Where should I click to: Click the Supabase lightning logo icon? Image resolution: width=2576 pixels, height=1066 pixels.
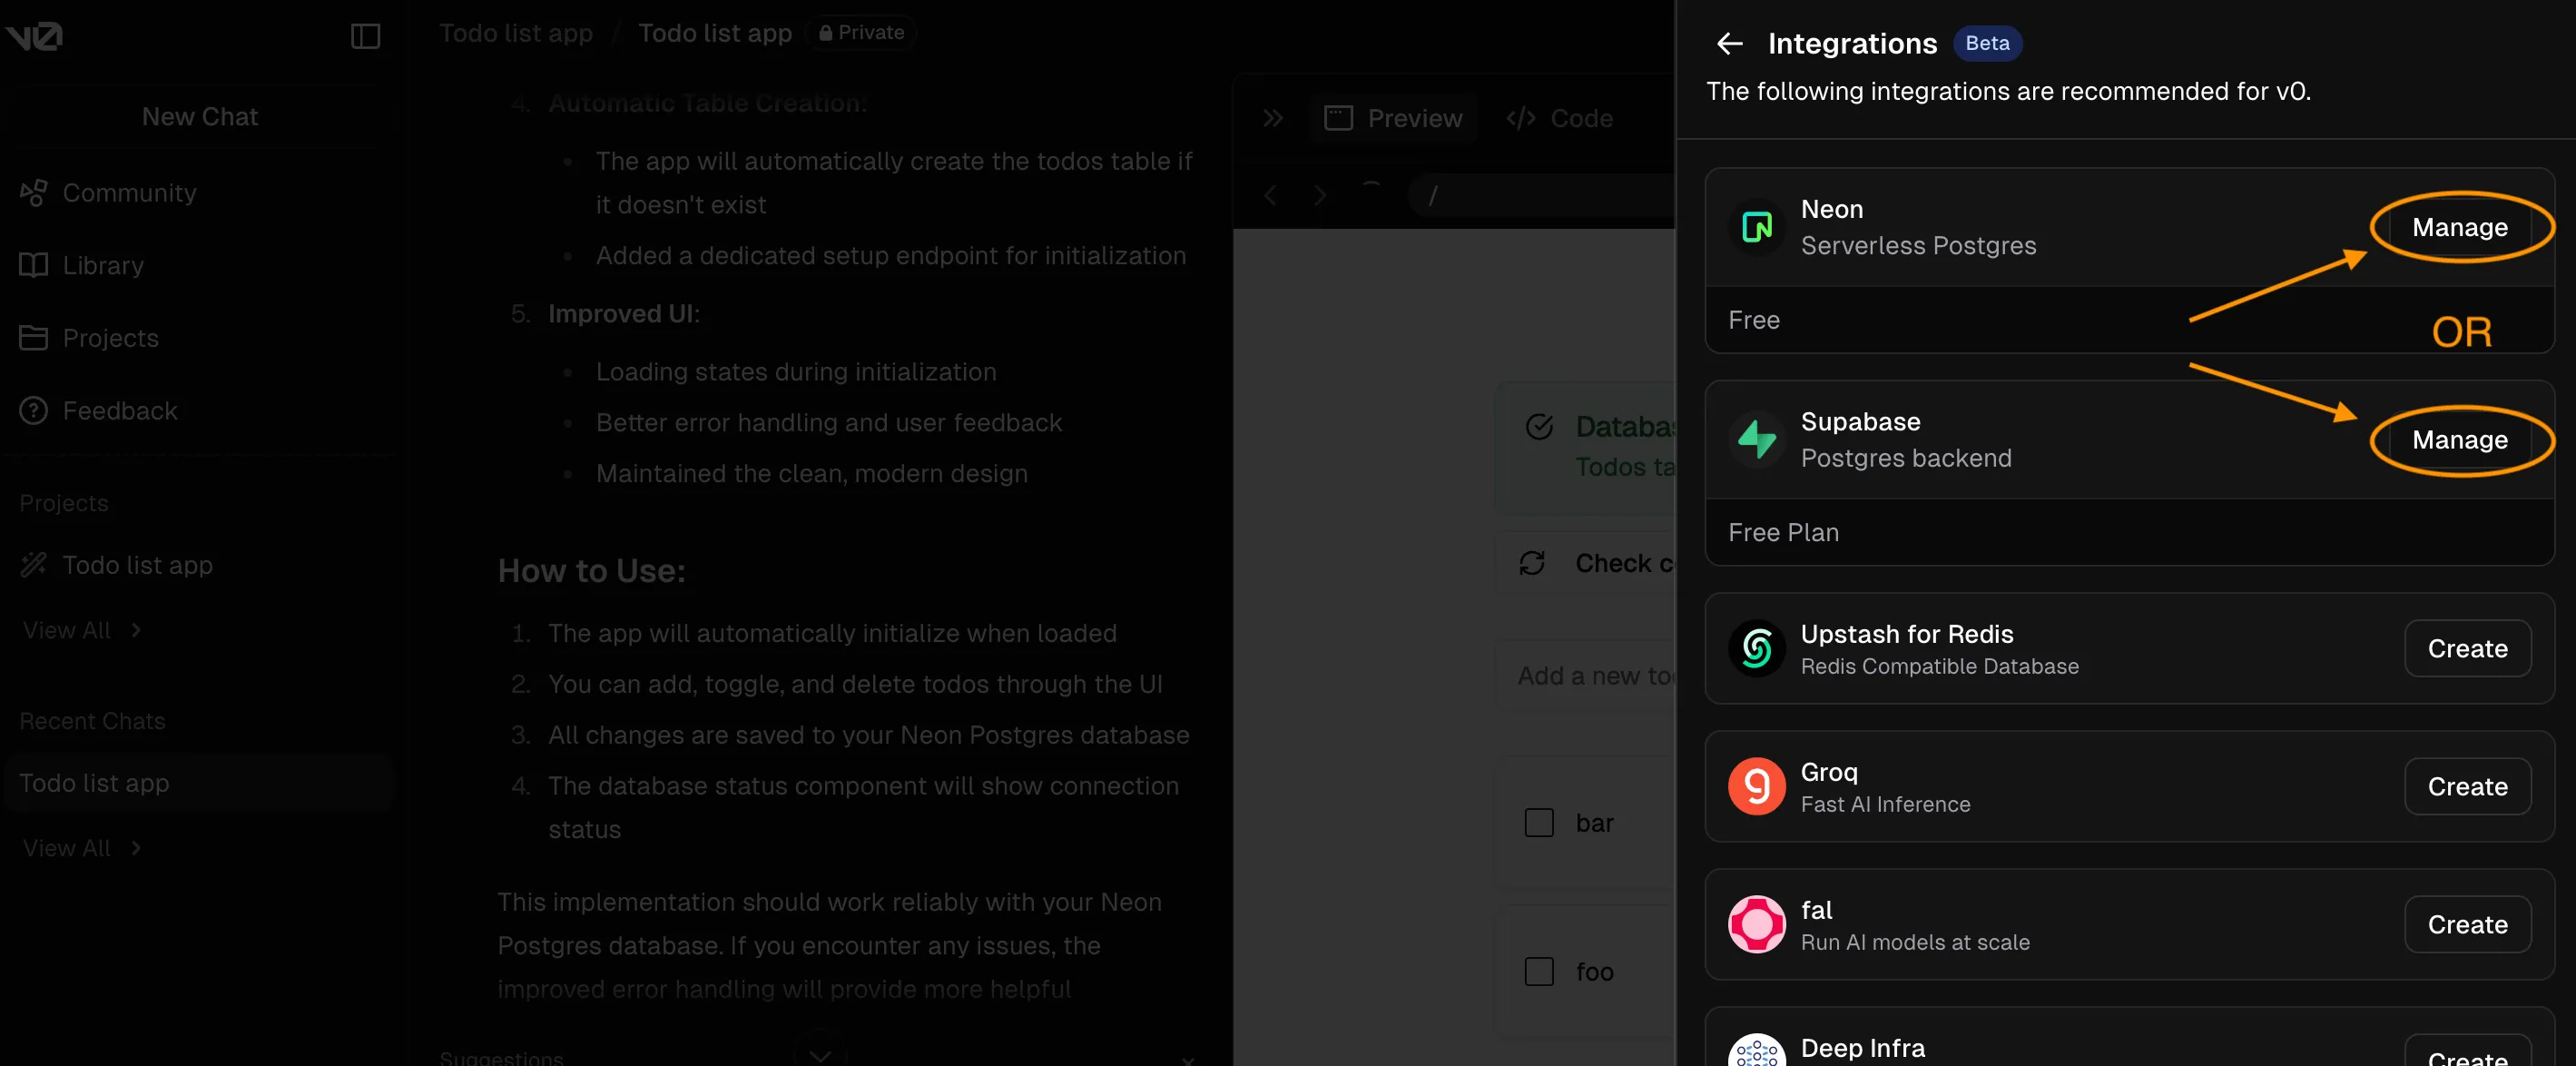pos(1756,440)
